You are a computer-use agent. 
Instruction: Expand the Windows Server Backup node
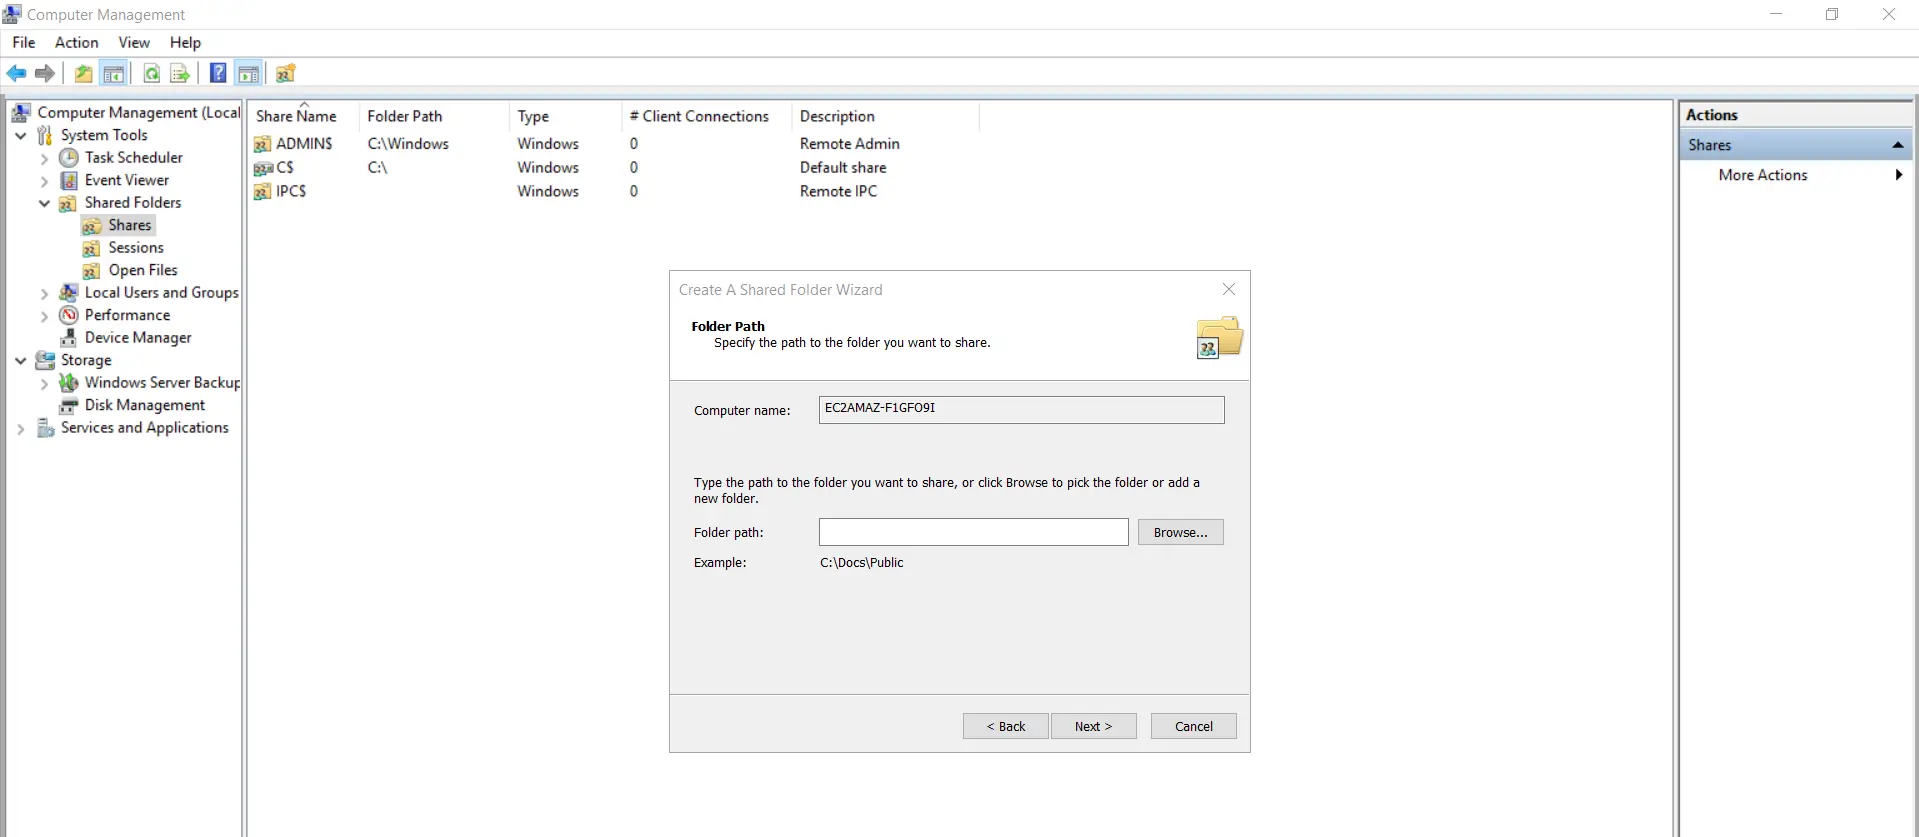(44, 383)
